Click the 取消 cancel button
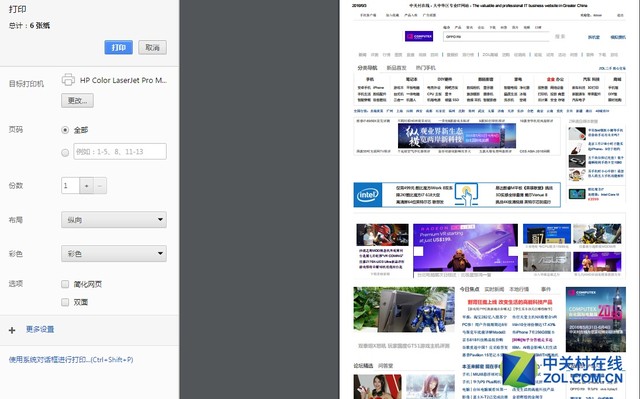 pyautogui.click(x=152, y=47)
